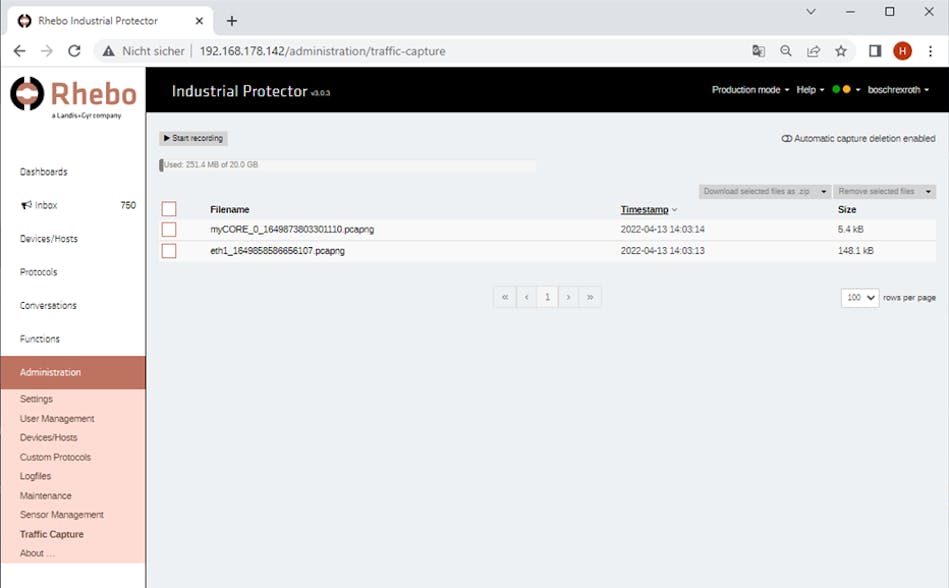949x588 pixels.
Task: Go to next page of results
Action: [568, 297]
